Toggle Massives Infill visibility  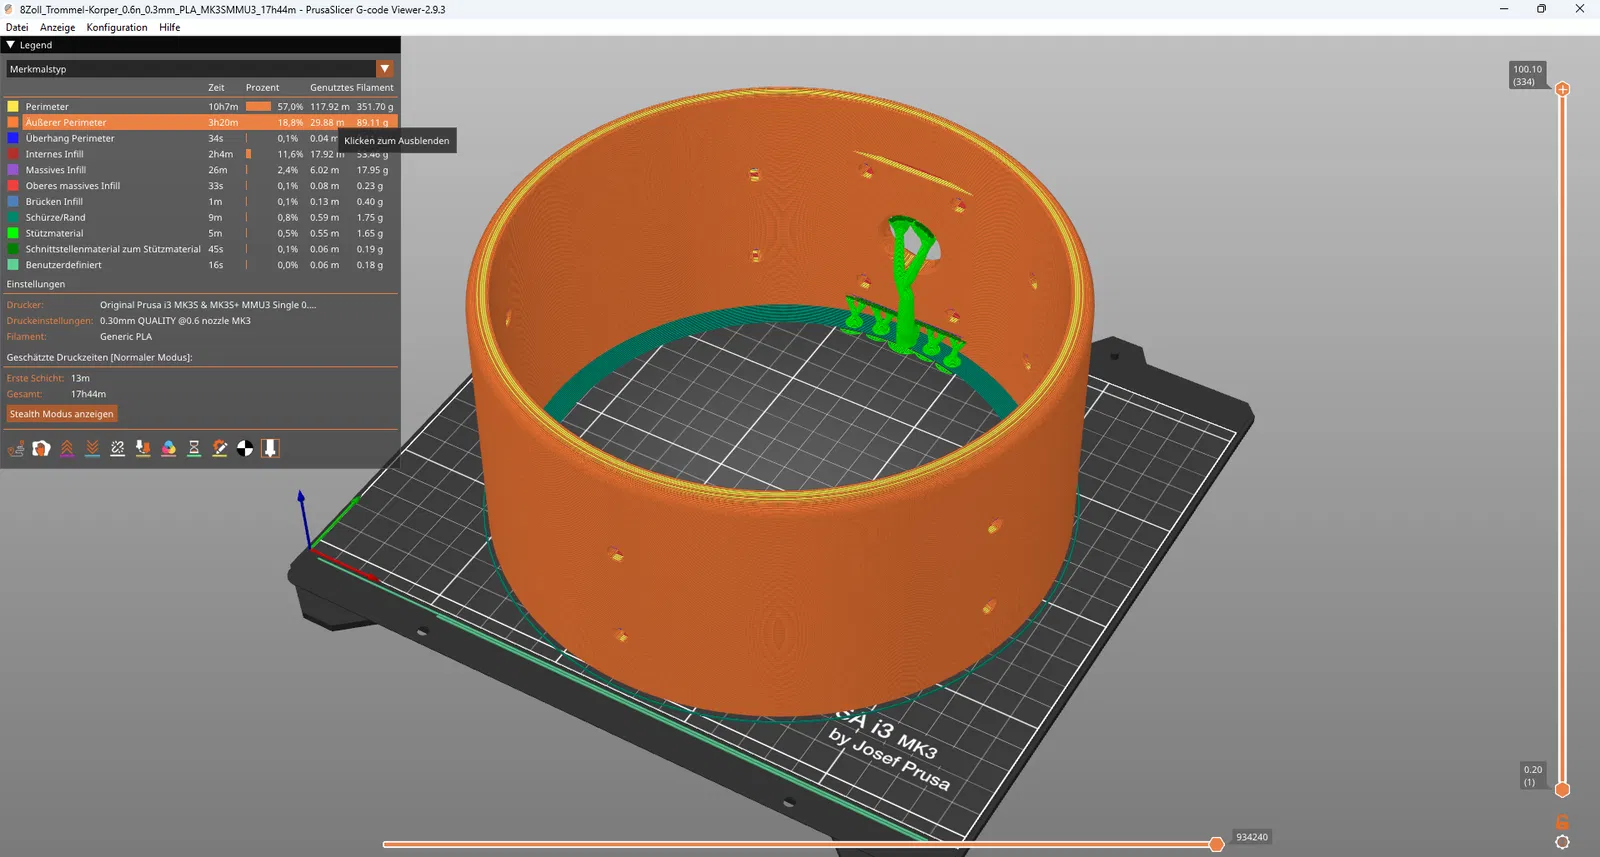(x=200, y=170)
